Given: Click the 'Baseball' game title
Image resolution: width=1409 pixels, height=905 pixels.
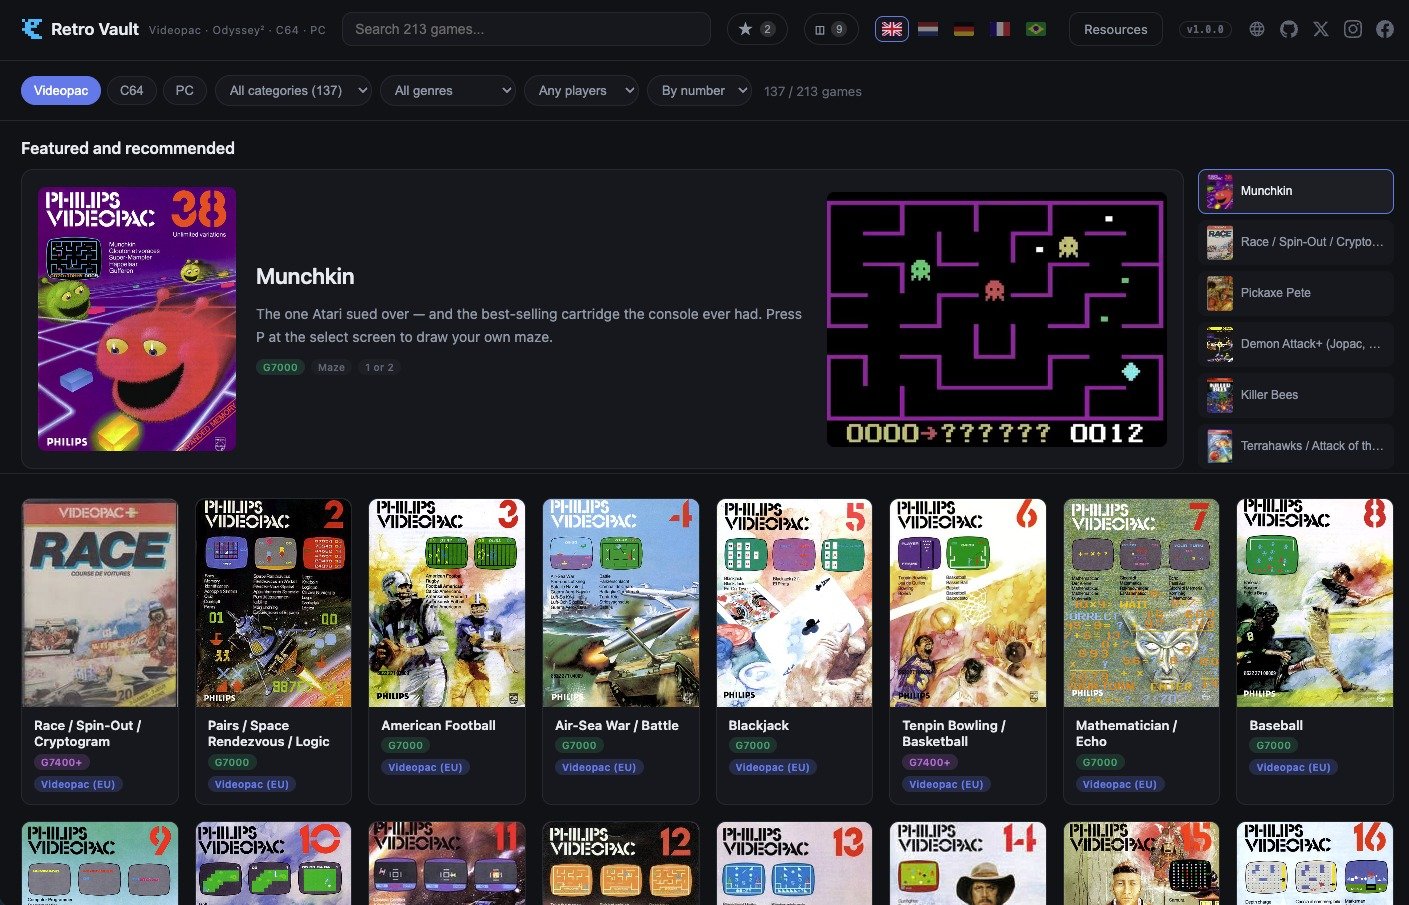Looking at the screenshot, I should [x=1276, y=725].
